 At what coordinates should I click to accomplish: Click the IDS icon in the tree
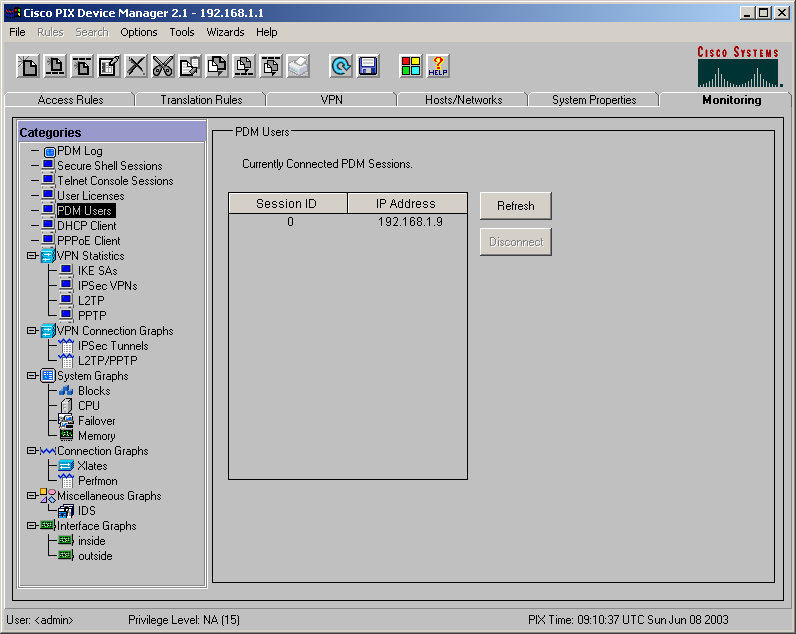click(x=66, y=511)
